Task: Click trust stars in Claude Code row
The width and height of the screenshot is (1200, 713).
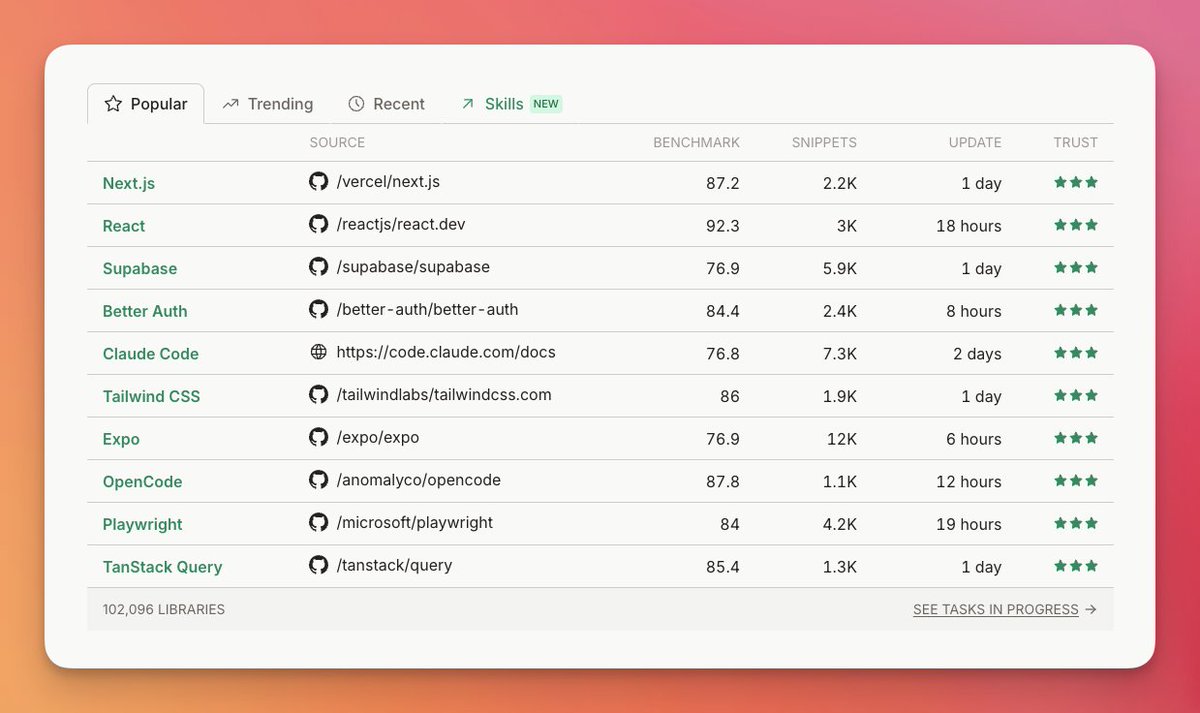Action: tap(1076, 352)
